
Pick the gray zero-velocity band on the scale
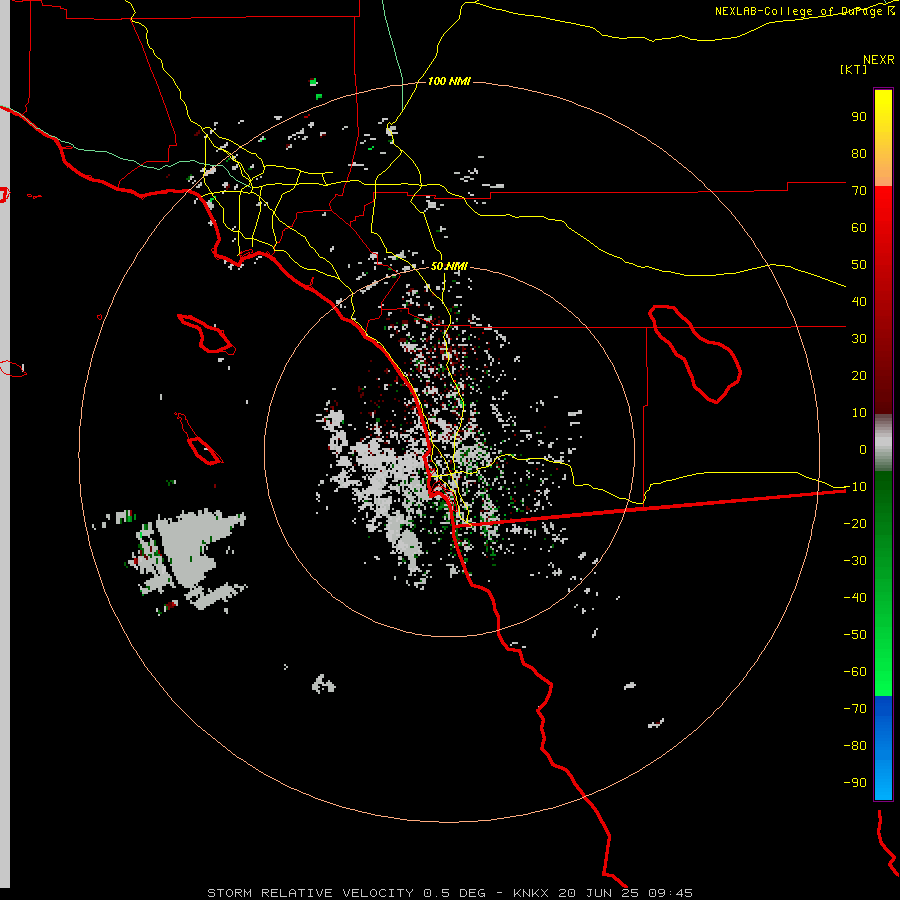click(x=883, y=443)
